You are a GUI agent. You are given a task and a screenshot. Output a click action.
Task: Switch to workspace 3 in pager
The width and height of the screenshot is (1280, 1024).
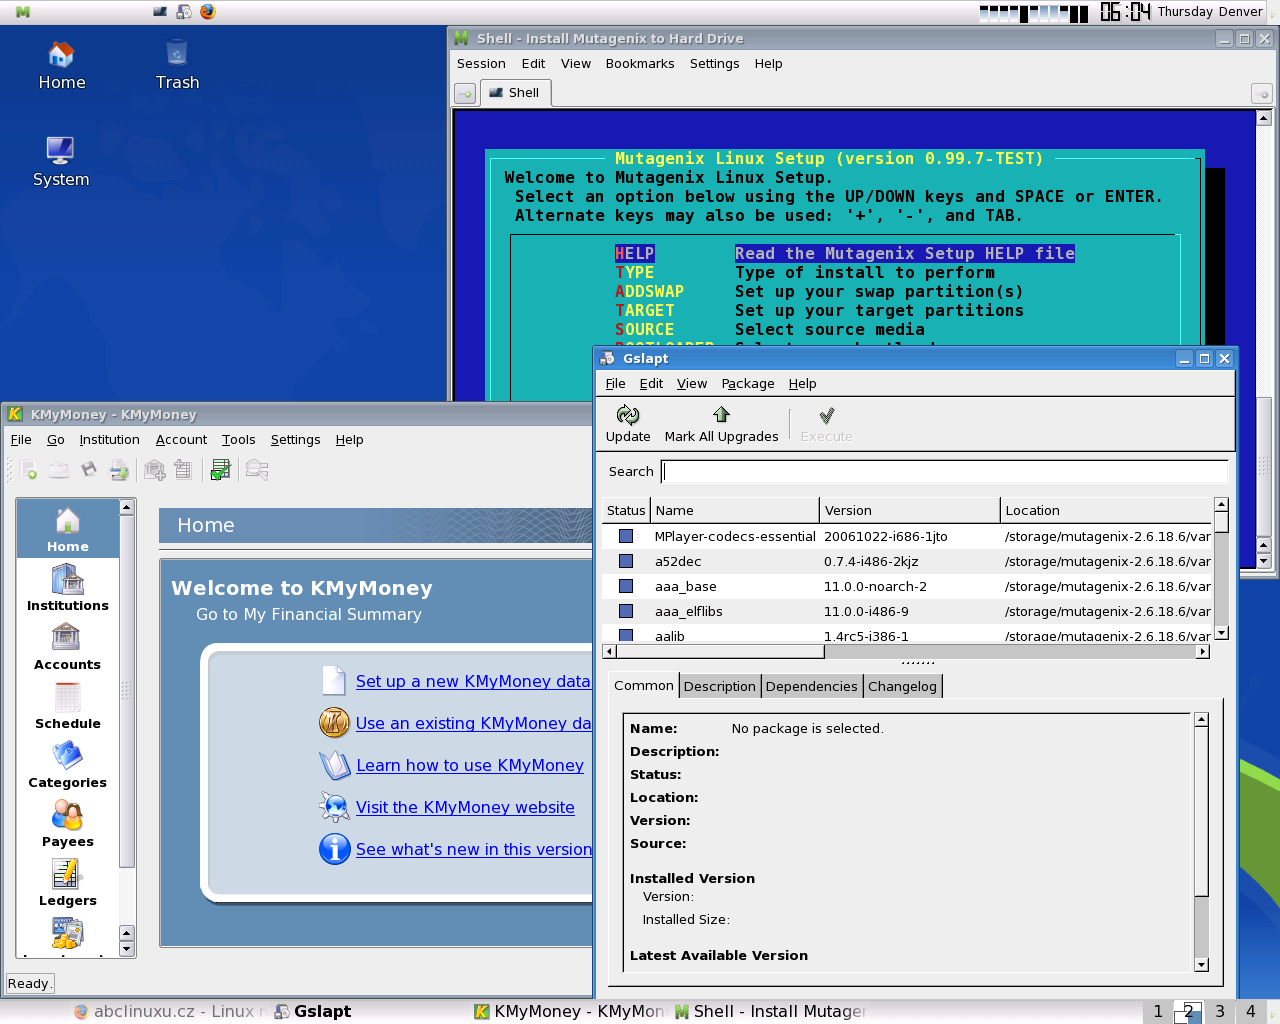pyautogui.click(x=1219, y=1012)
